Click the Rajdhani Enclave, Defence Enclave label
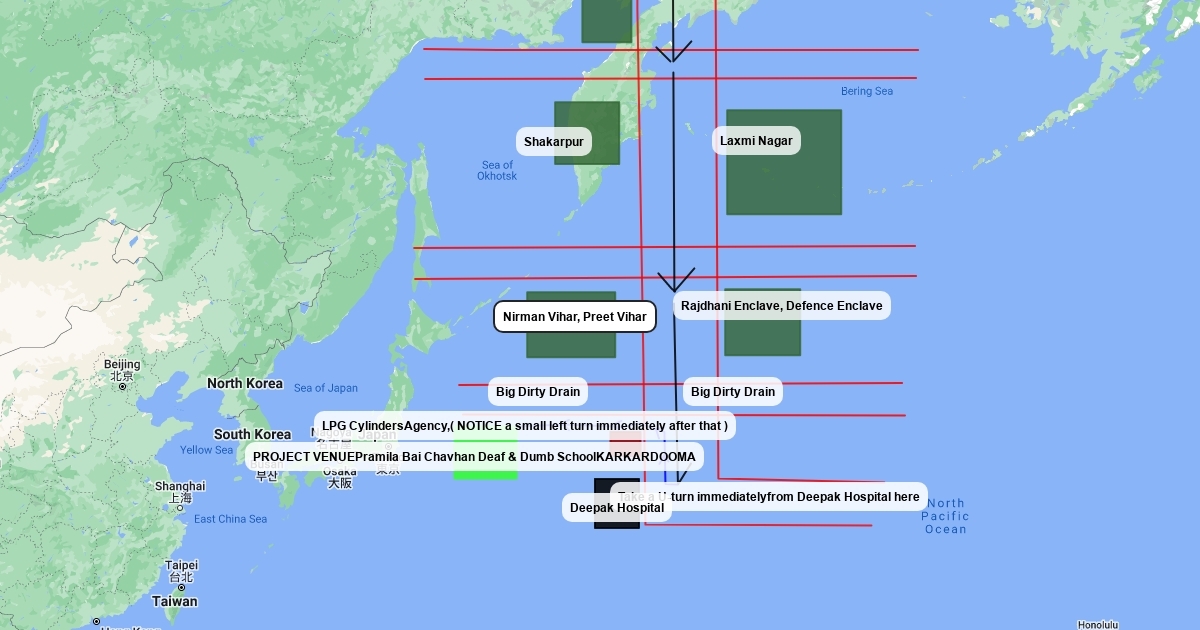The width and height of the screenshot is (1200, 630). [x=781, y=306]
